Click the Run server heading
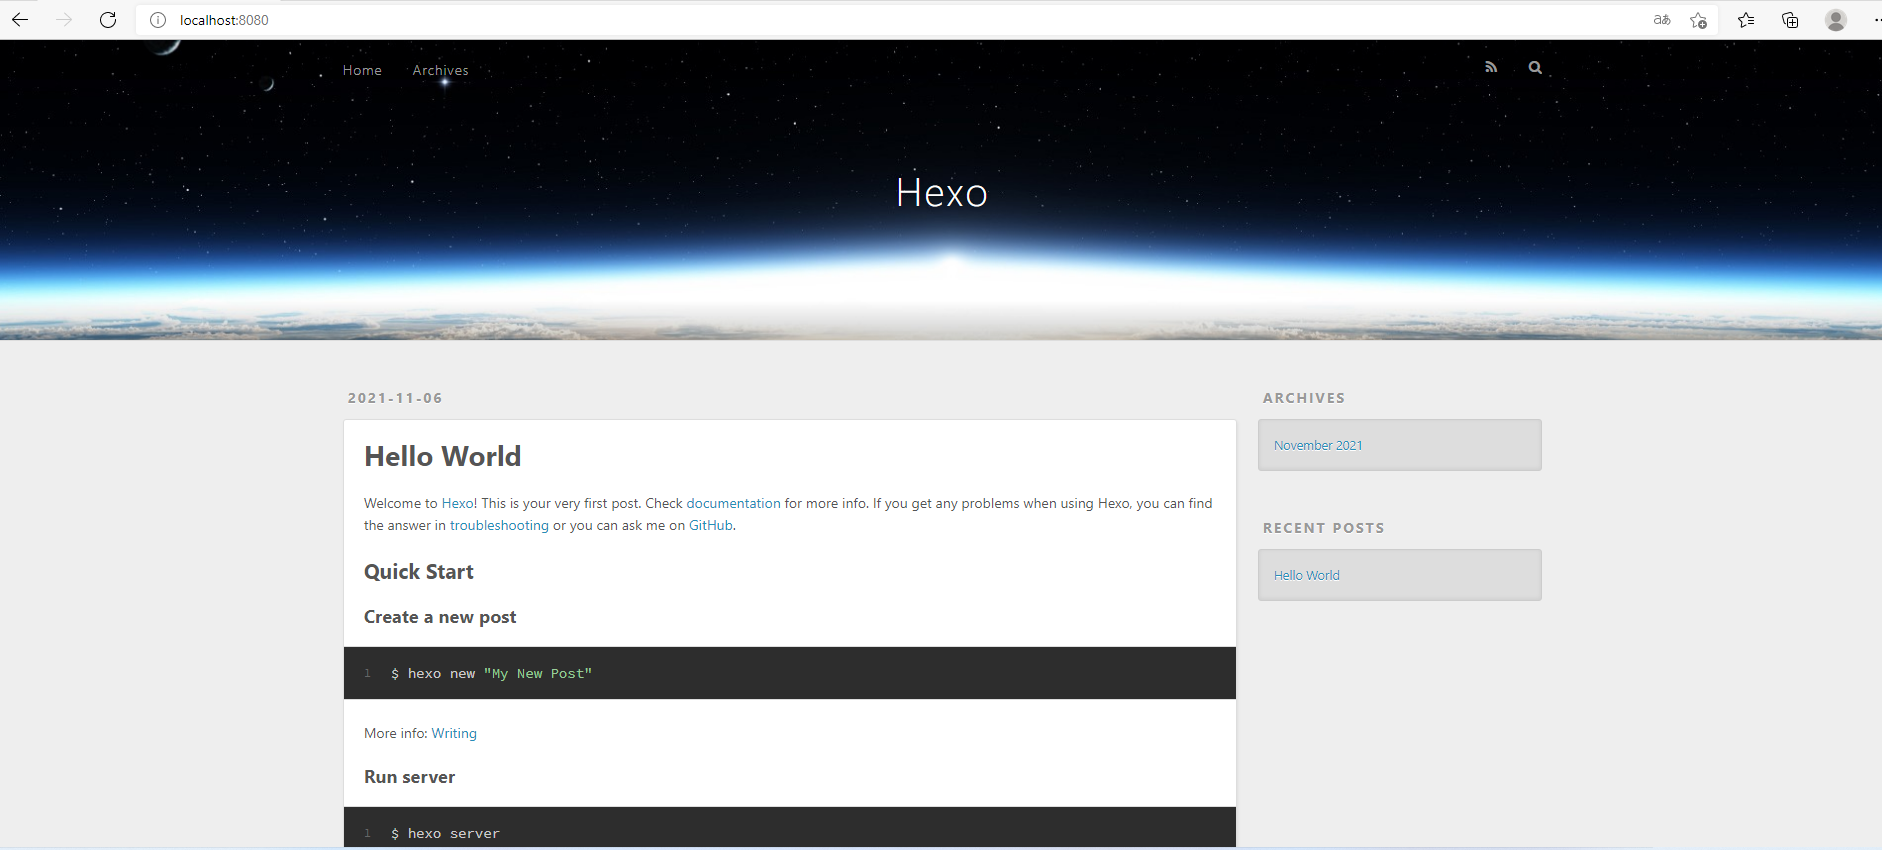This screenshot has width=1882, height=850. pyautogui.click(x=409, y=777)
